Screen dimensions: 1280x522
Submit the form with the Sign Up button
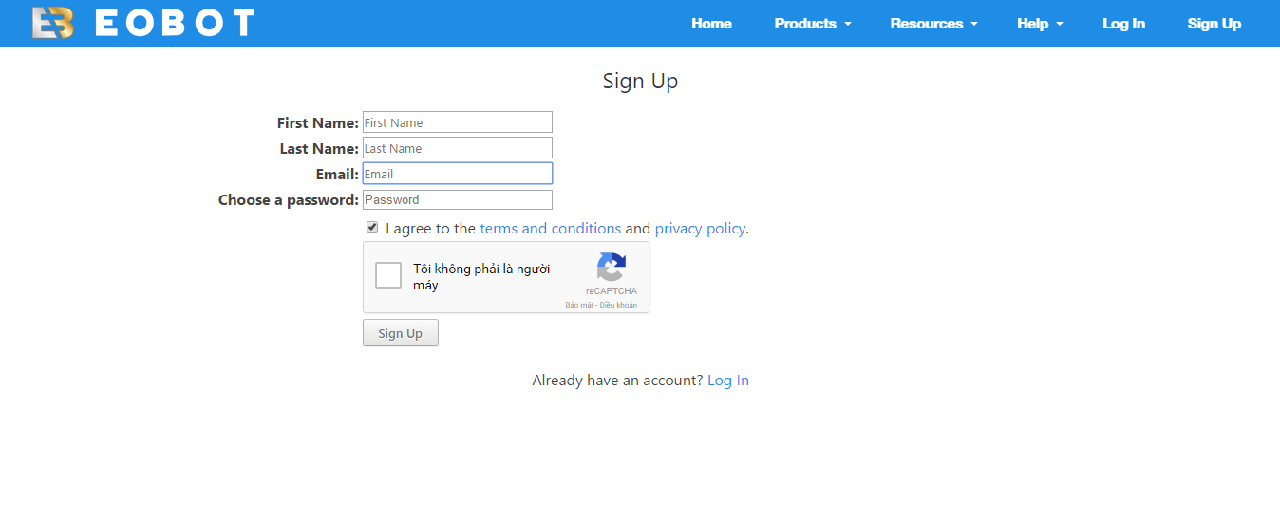401,333
